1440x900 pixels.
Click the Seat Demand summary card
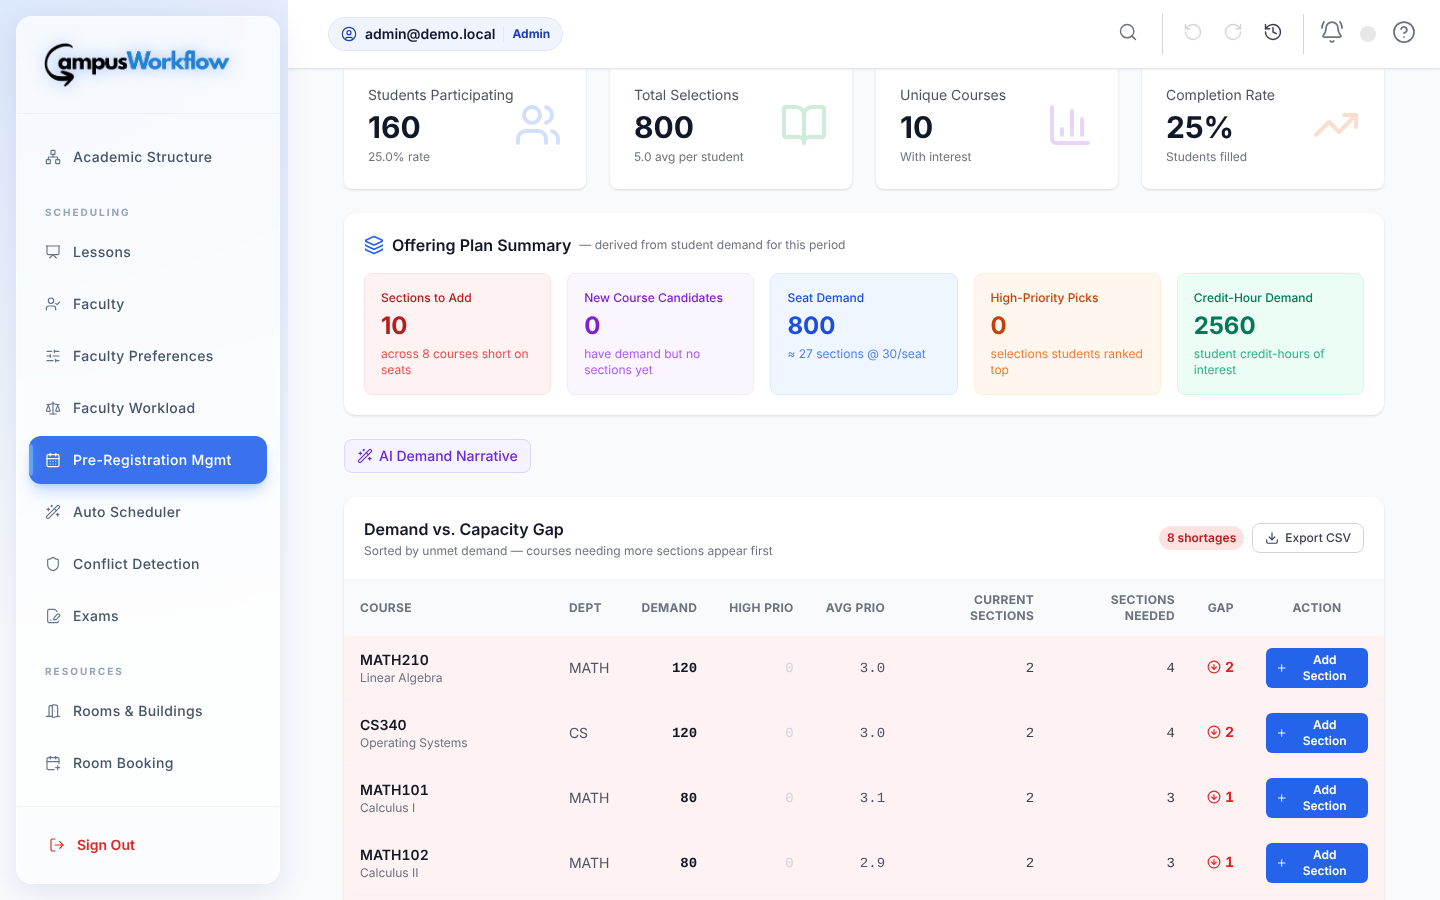coord(864,334)
